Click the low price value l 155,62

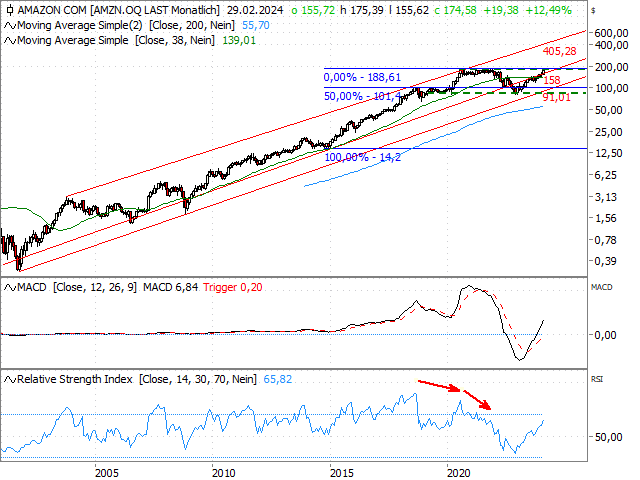(409, 10)
